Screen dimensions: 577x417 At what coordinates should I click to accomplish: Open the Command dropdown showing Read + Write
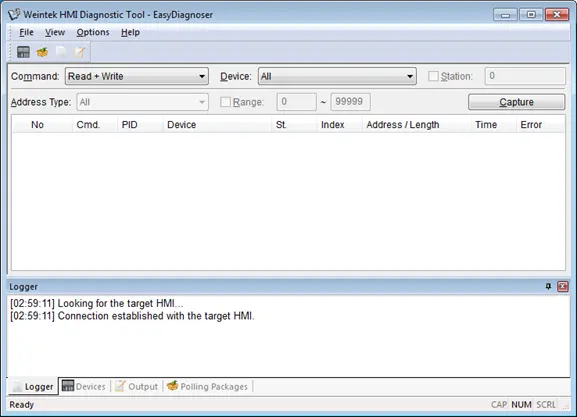click(137, 76)
